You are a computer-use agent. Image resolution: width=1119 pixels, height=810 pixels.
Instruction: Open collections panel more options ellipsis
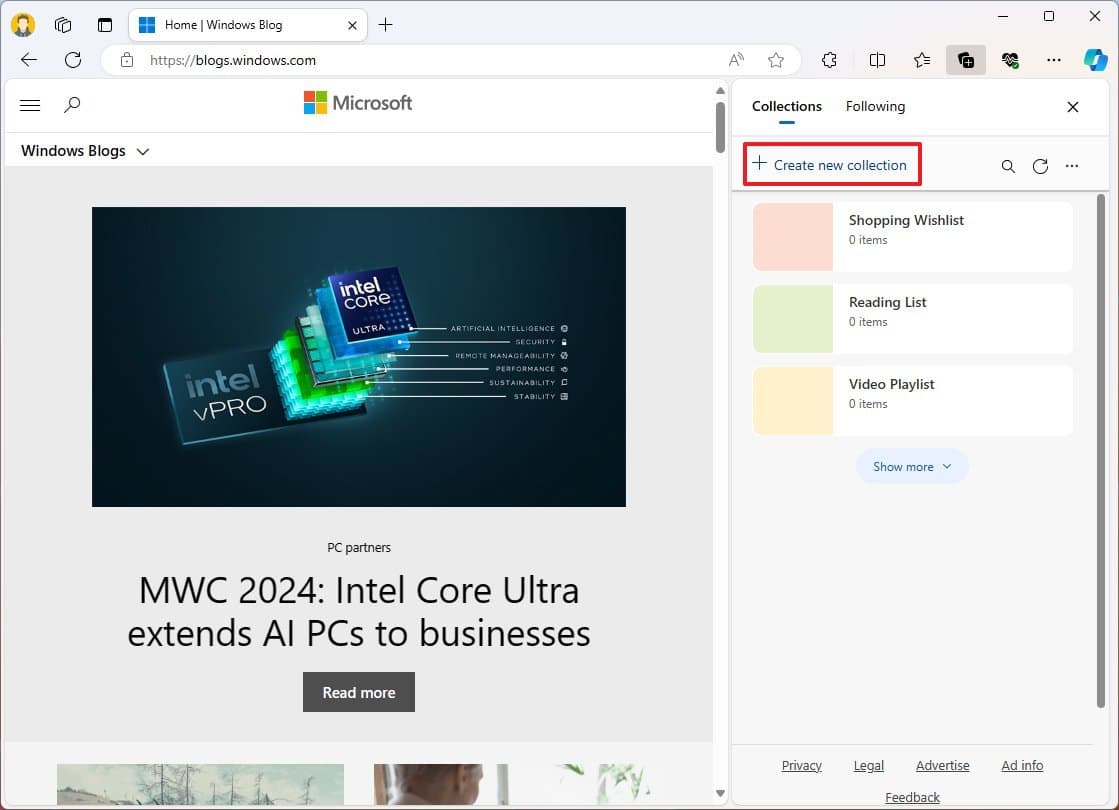(x=1072, y=166)
